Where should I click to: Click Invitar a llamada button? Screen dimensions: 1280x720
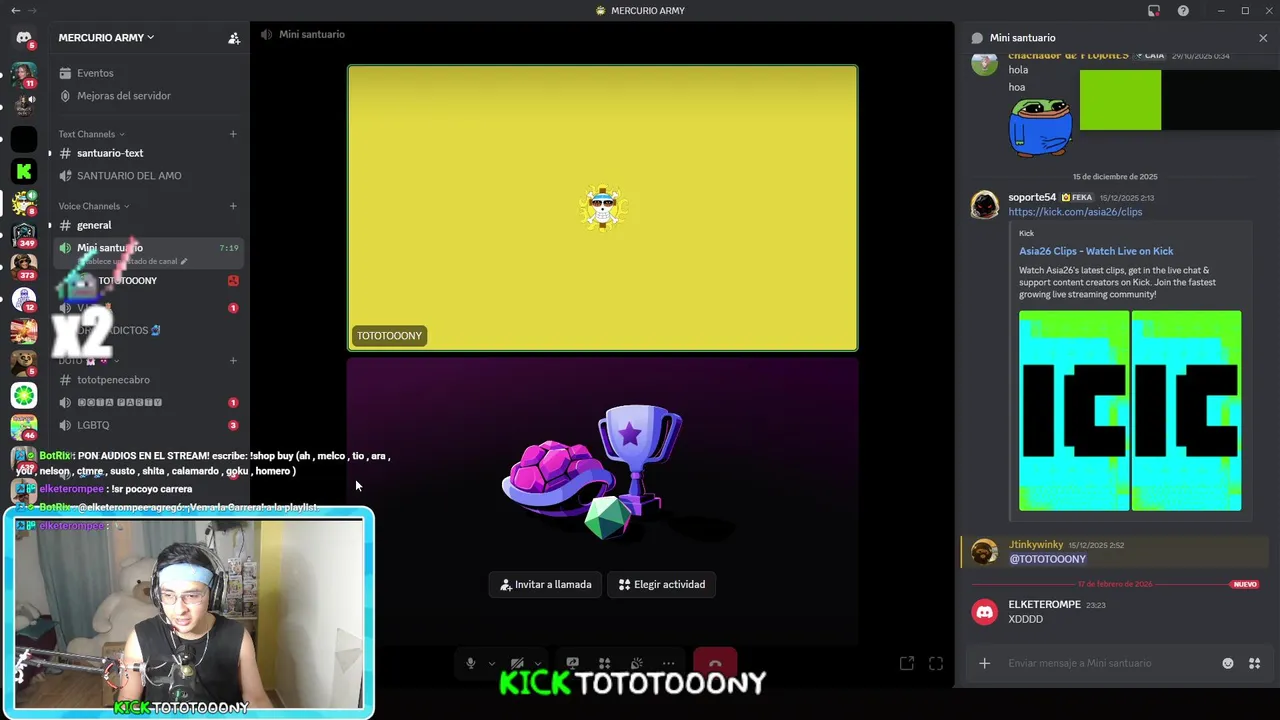coord(546,584)
